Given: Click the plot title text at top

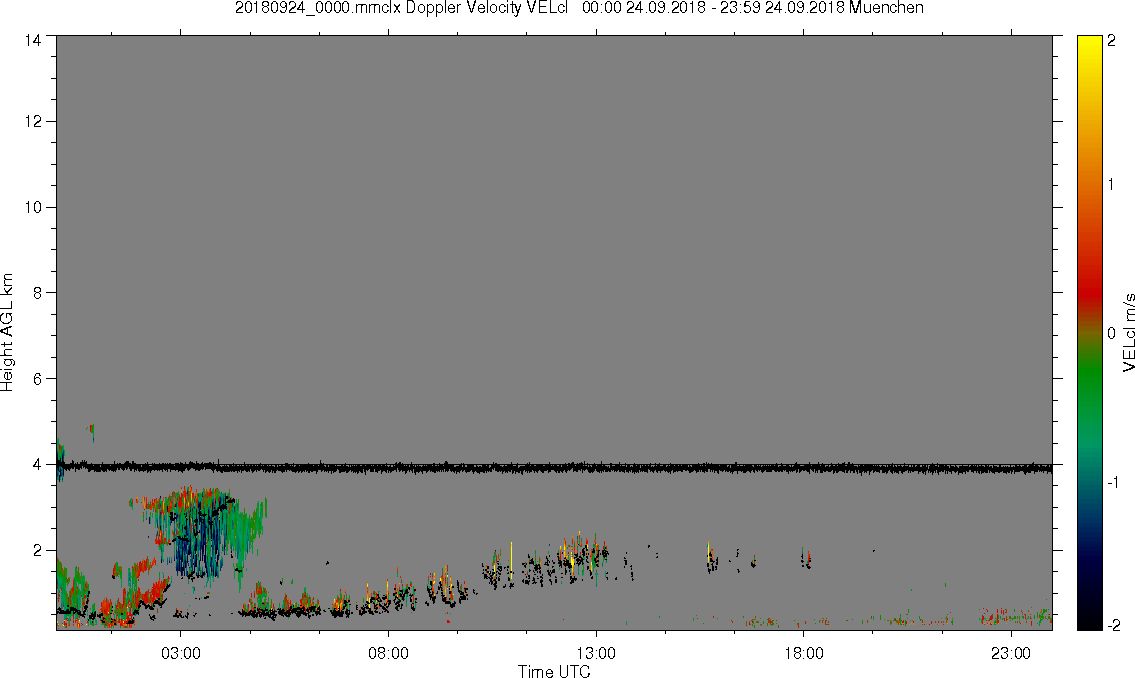Looking at the screenshot, I should point(579,8).
